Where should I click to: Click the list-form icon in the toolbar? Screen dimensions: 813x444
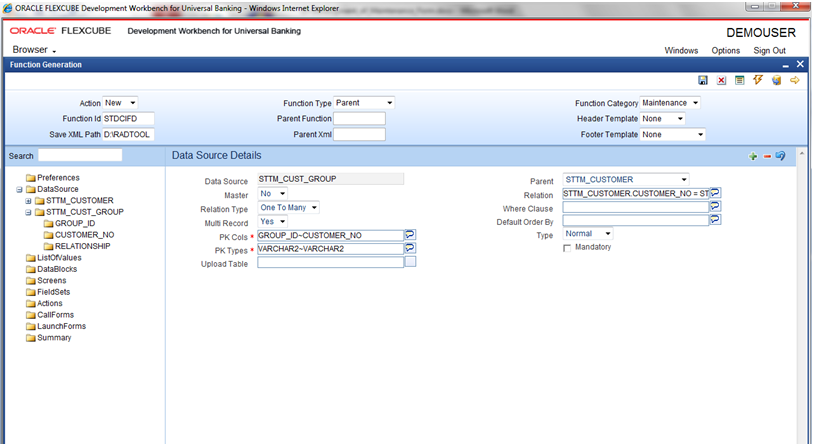coord(740,80)
